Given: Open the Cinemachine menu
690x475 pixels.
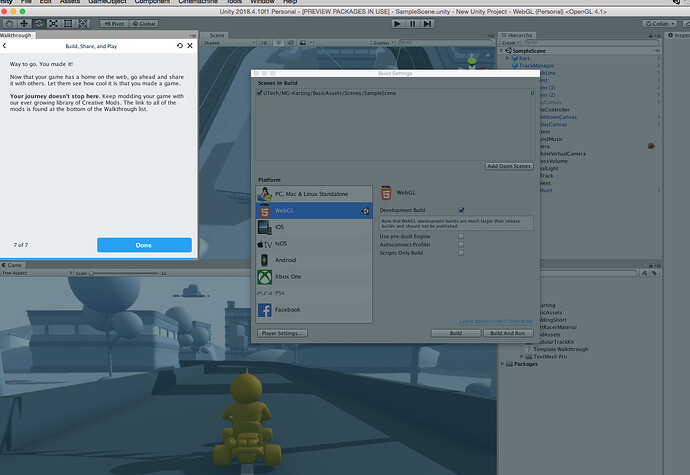Looking at the screenshot, I should point(198,2).
